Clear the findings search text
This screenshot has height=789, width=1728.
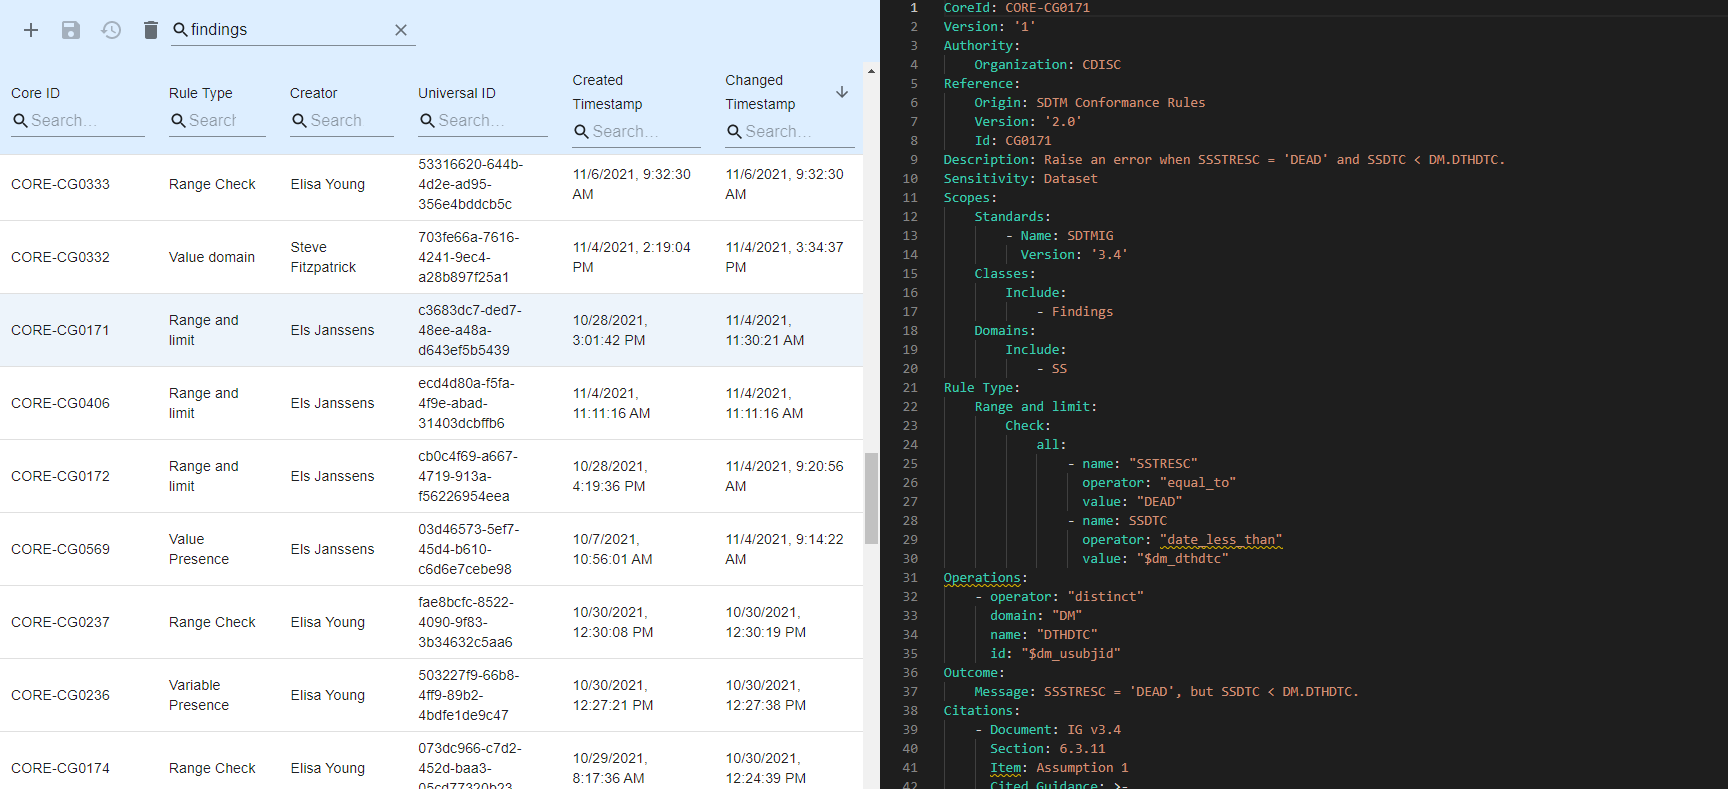[401, 30]
